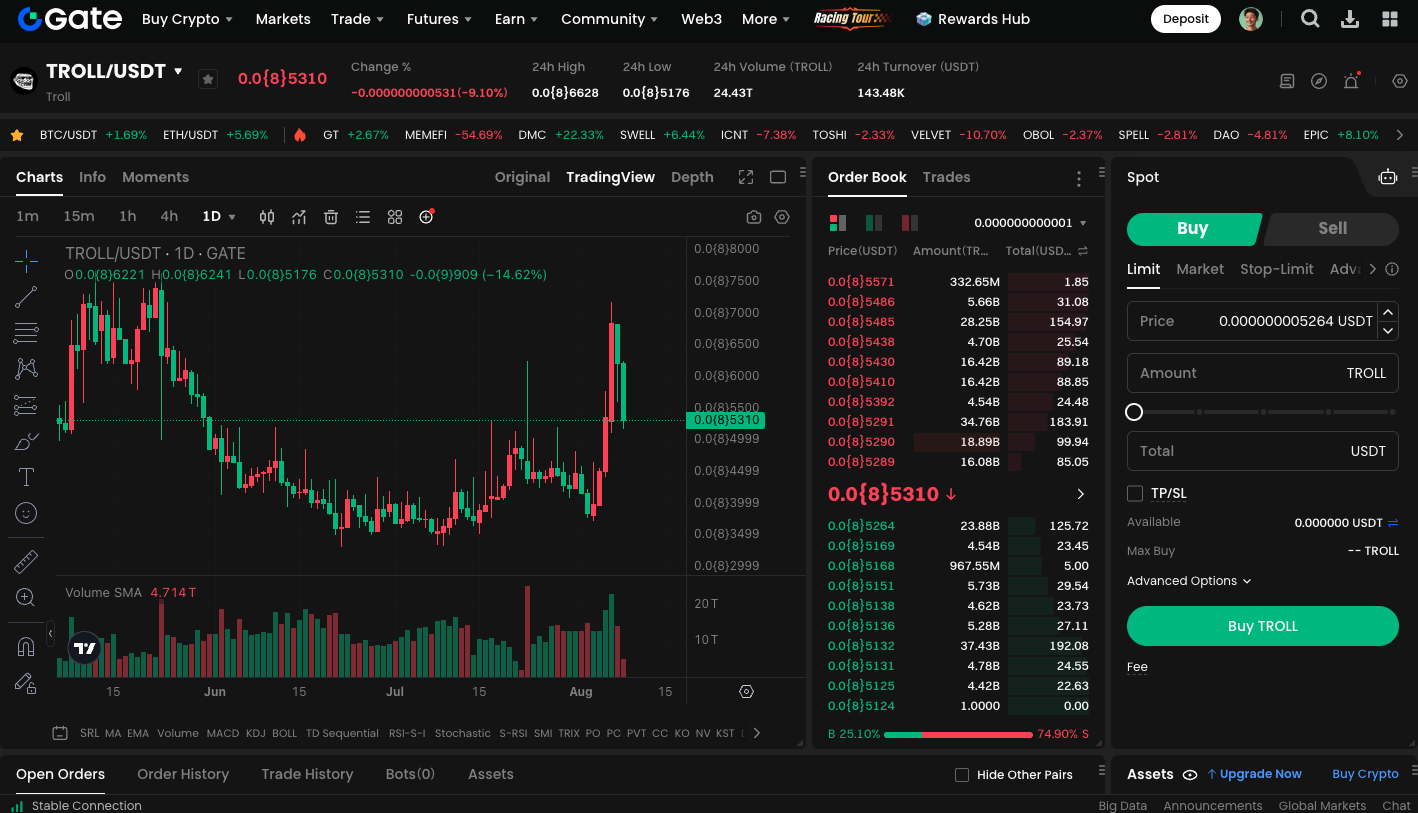Check Hide Other Pairs
The width and height of the screenshot is (1418, 813).
(962, 775)
